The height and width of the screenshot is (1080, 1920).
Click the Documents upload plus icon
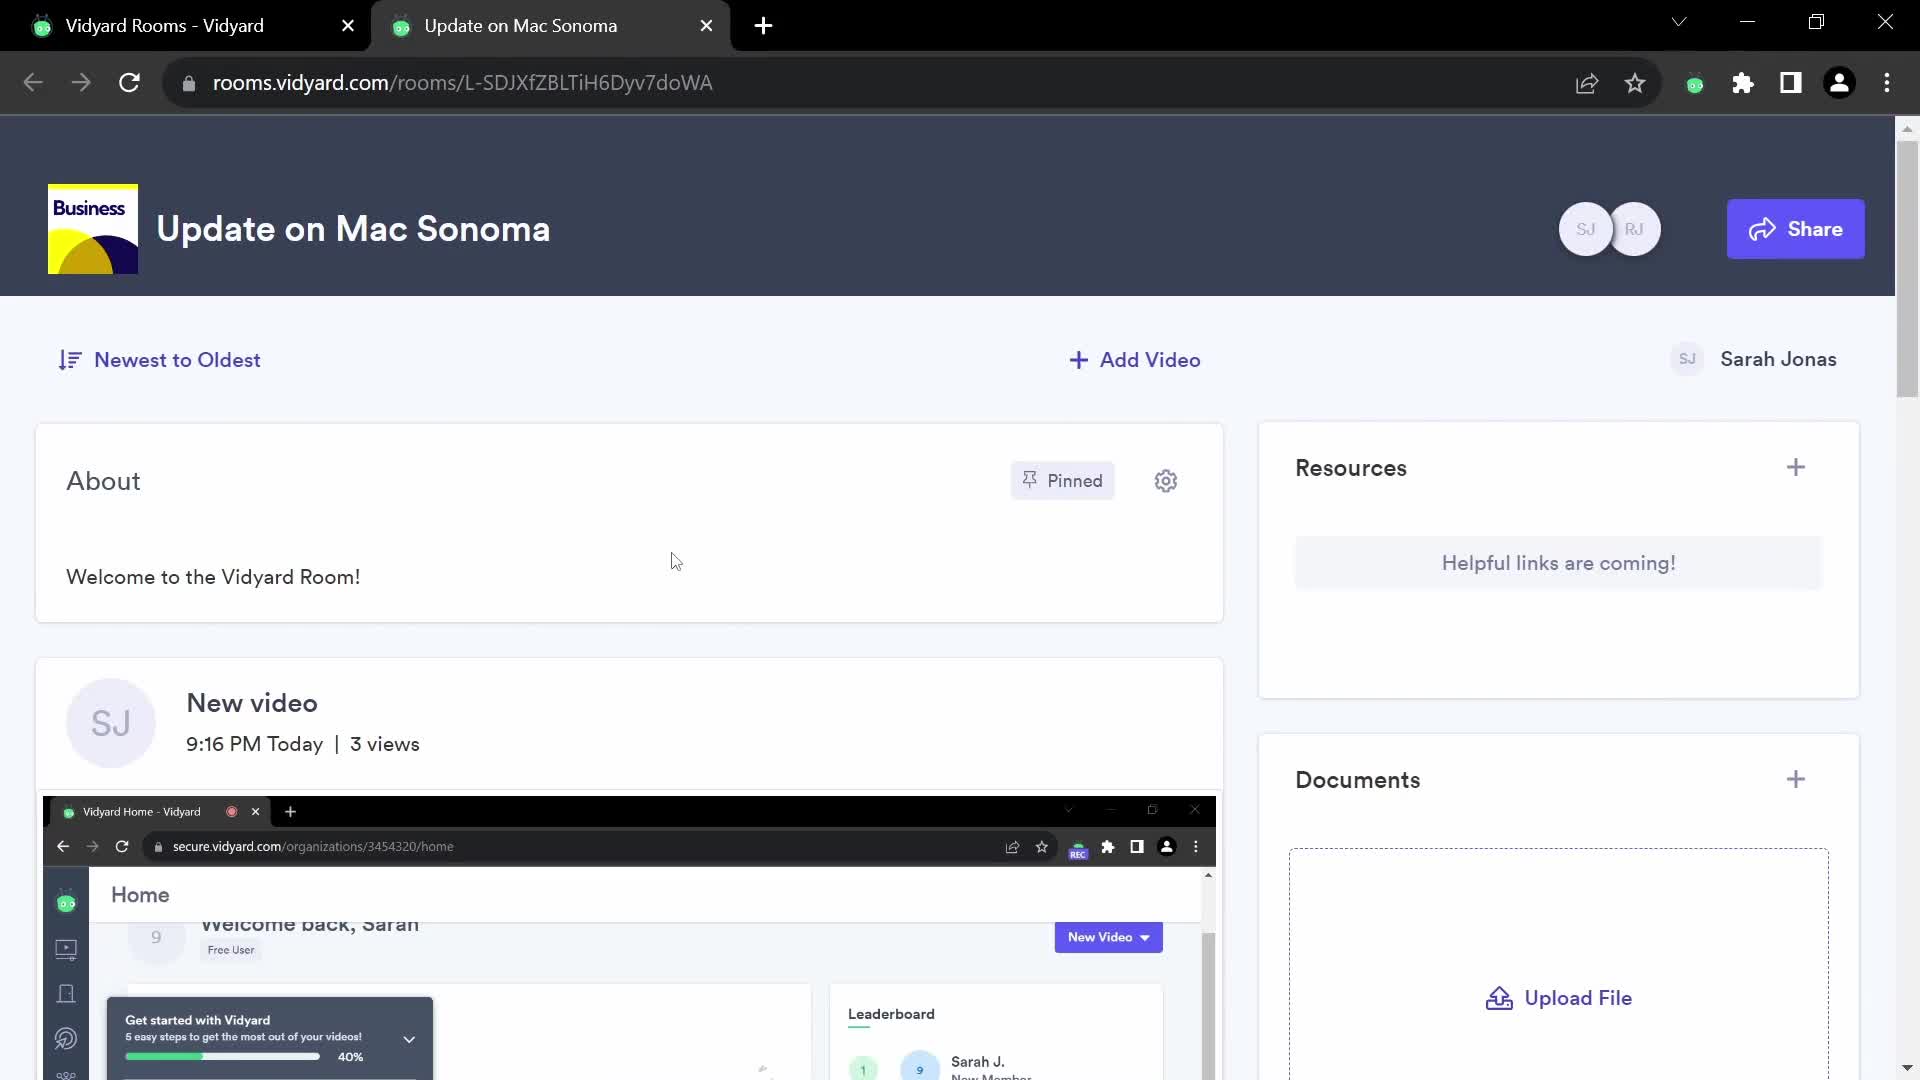click(x=1796, y=779)
